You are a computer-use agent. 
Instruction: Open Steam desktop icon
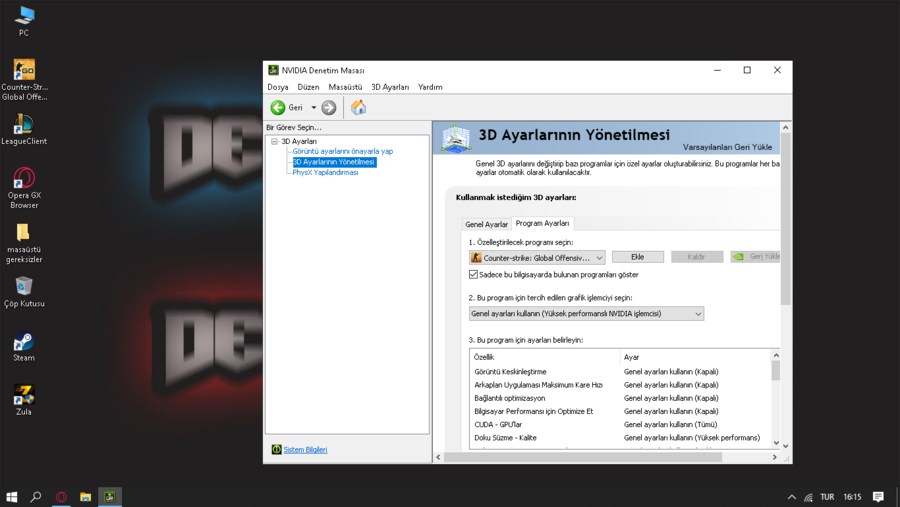tap(24, 343)
